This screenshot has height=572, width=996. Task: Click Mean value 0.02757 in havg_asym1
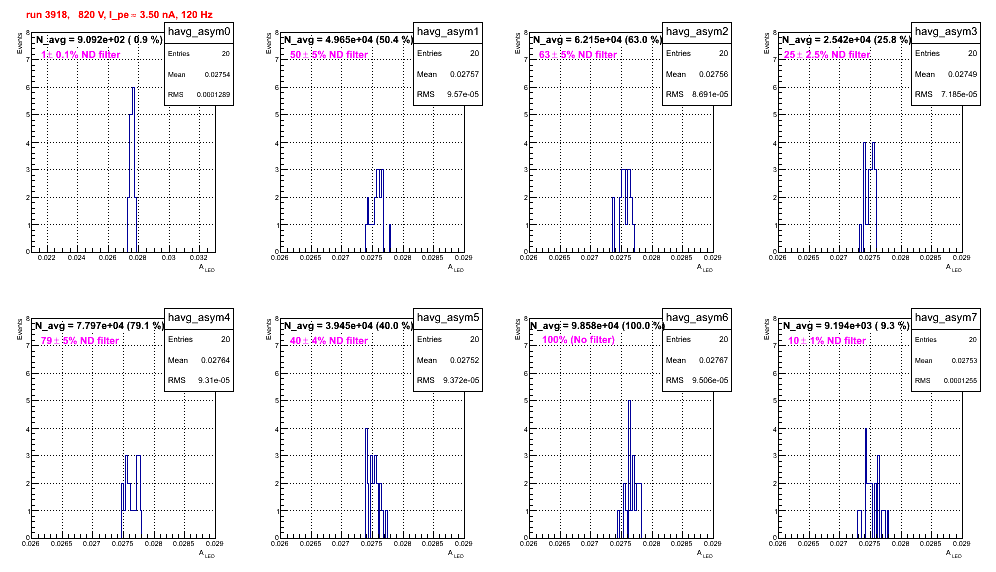(464, 74)
